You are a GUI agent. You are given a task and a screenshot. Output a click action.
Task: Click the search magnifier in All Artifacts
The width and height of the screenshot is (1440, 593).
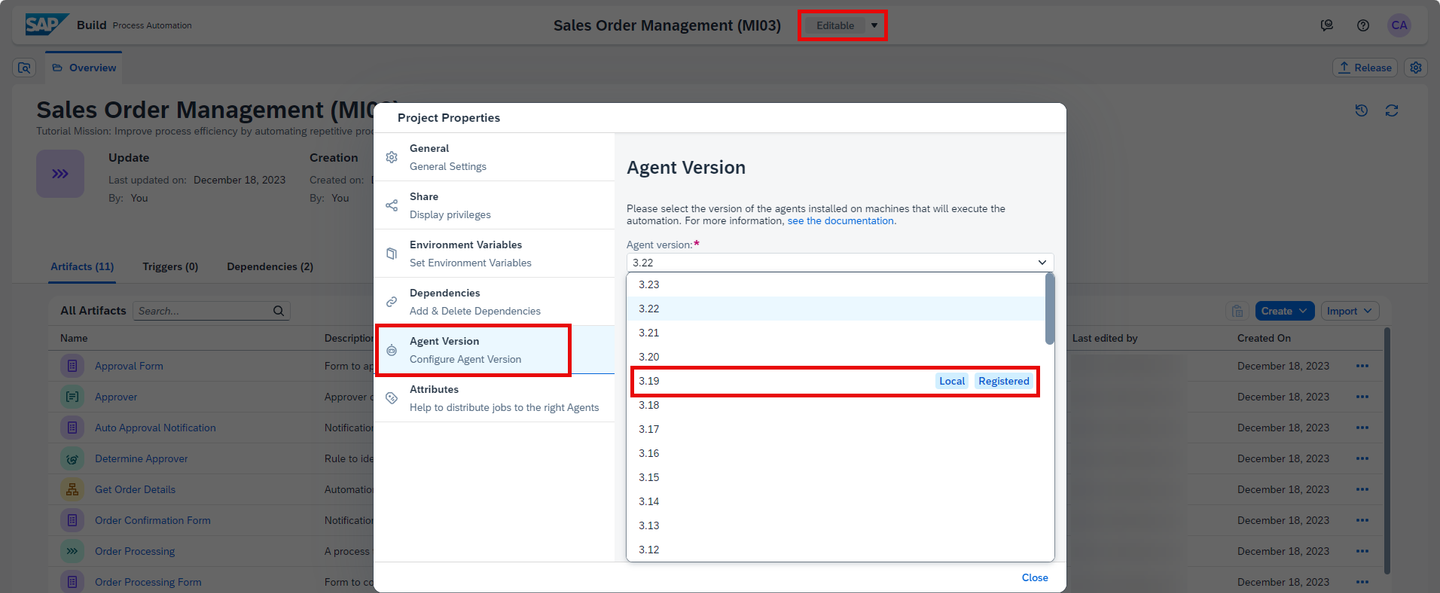tap(279, 311)
